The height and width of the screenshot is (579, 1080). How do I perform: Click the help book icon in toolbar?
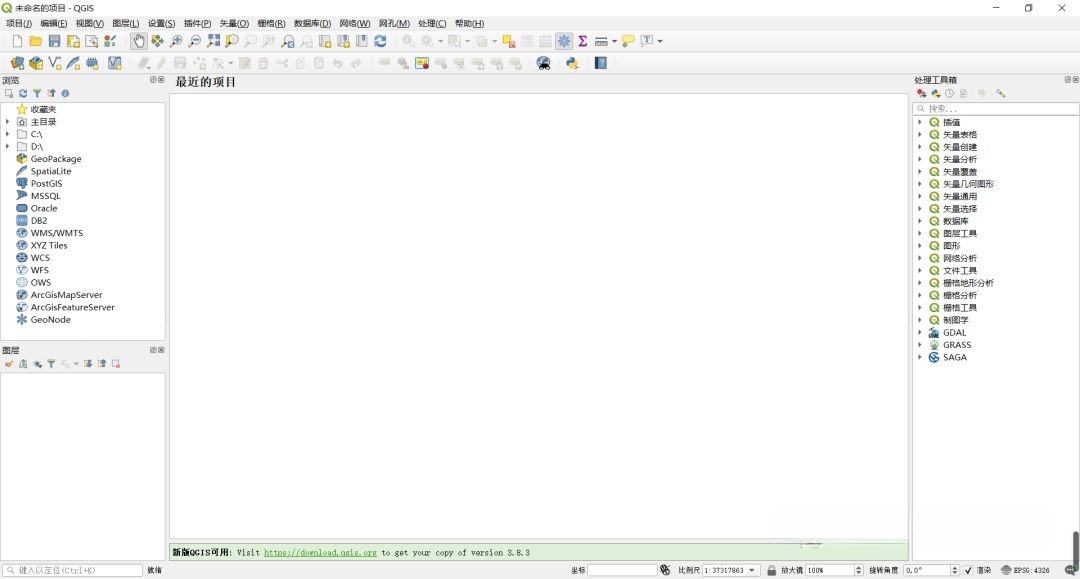tap(601, 63)
